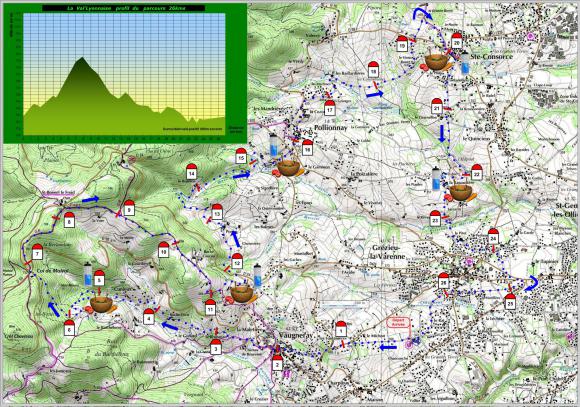Select the kilometer 4 marker
This screenshot has height=407, width=580.
tap(149, 316)
